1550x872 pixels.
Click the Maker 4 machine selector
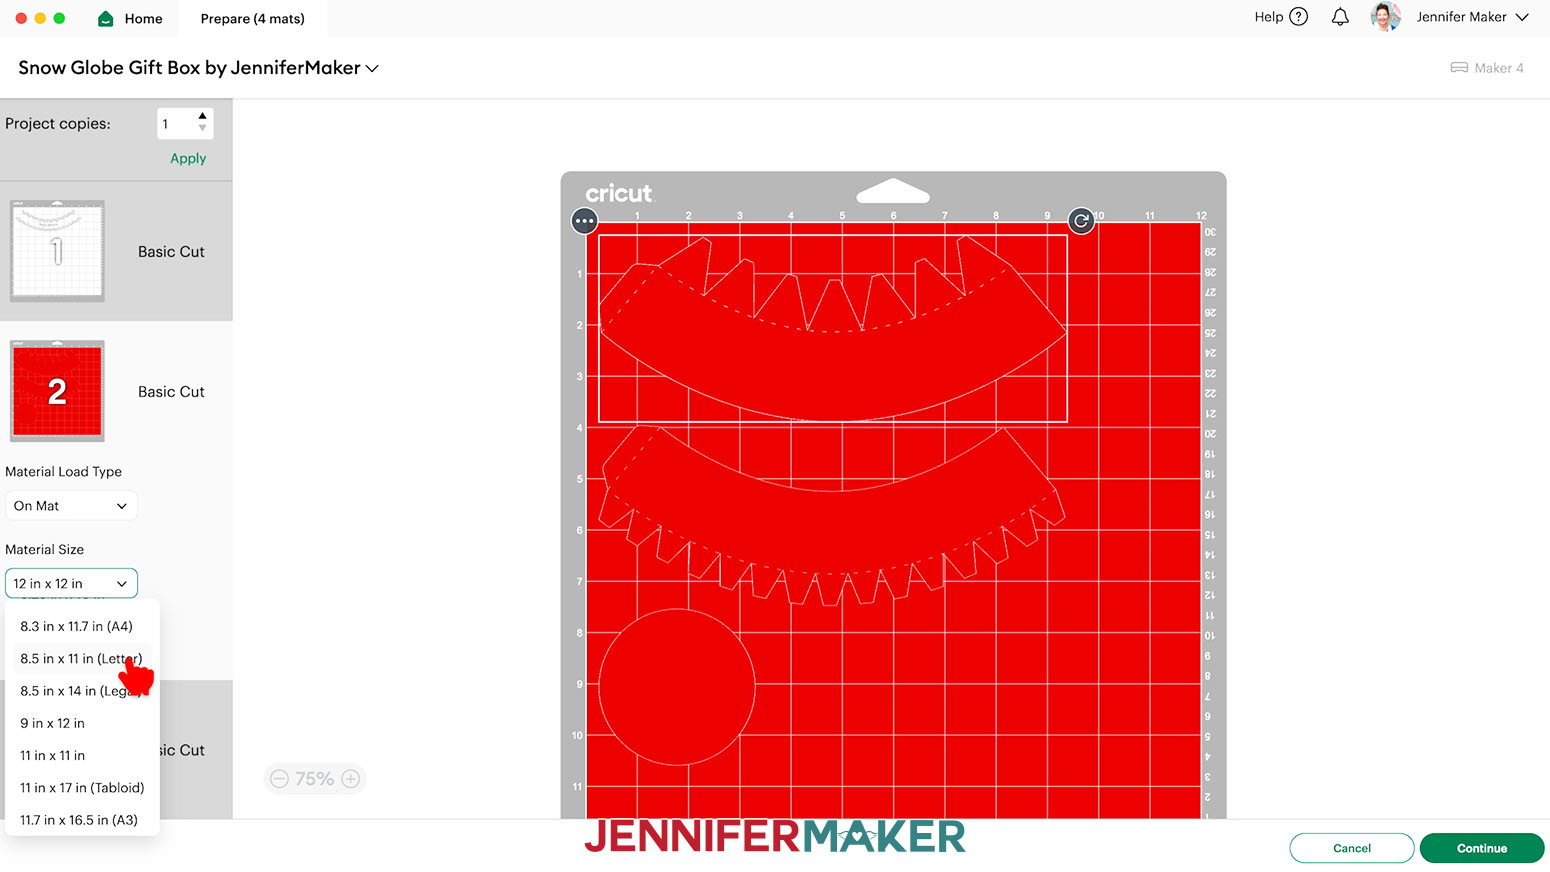pyautogui.click(x=1487, y=68)
